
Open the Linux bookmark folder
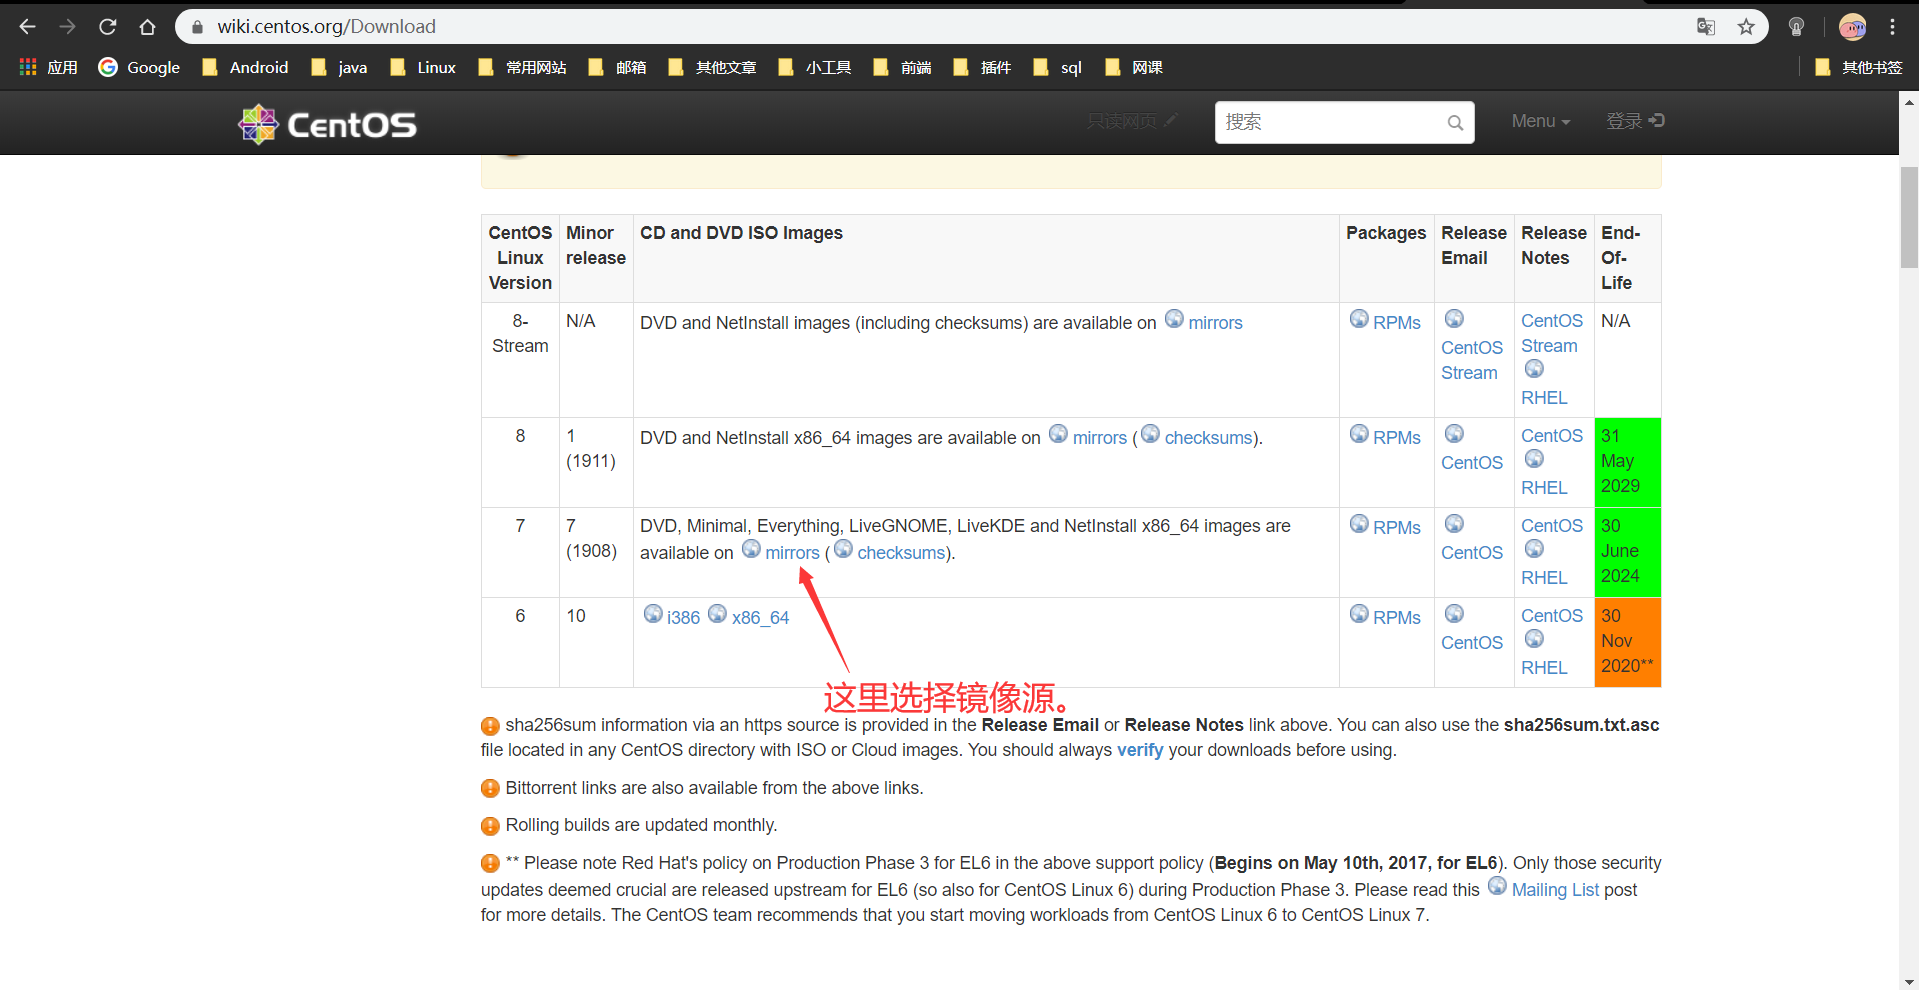point(423,67)
